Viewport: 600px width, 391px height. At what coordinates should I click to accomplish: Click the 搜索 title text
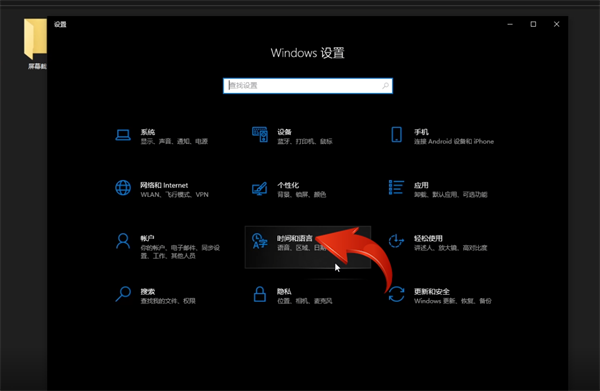[x=147, y=292]
